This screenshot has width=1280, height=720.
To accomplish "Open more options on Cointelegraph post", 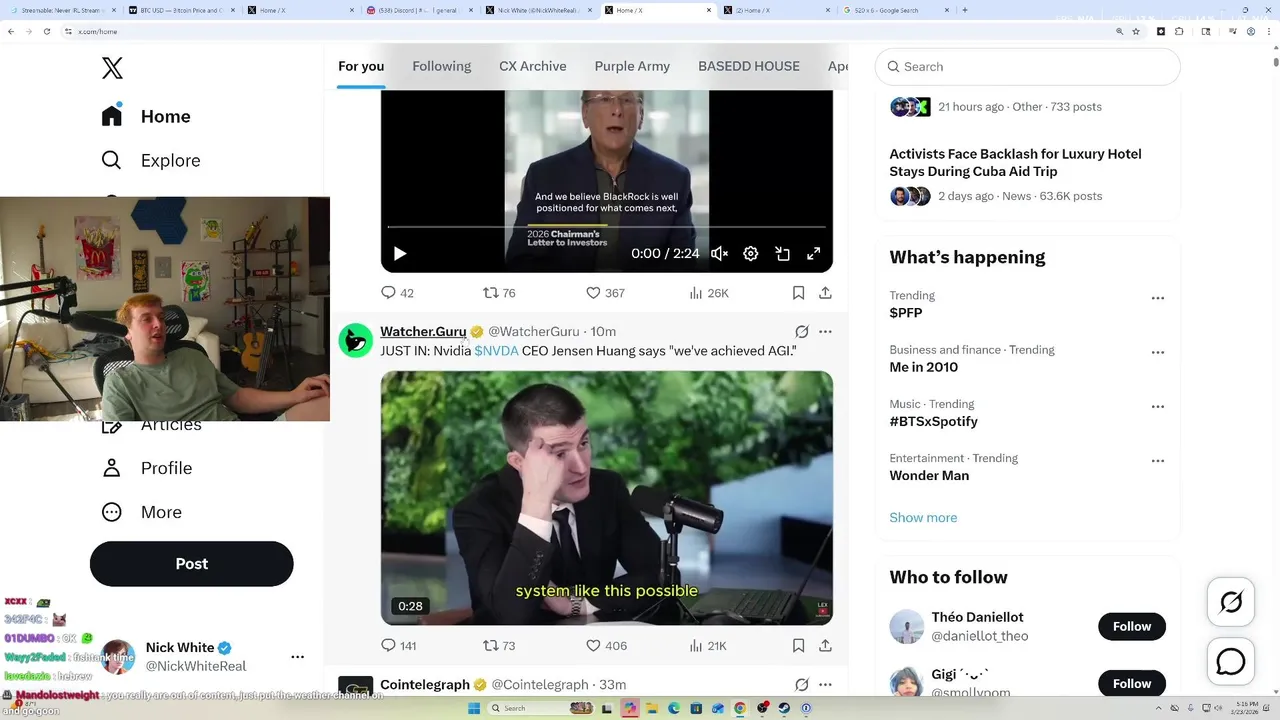I will click(x=825, y=685).
